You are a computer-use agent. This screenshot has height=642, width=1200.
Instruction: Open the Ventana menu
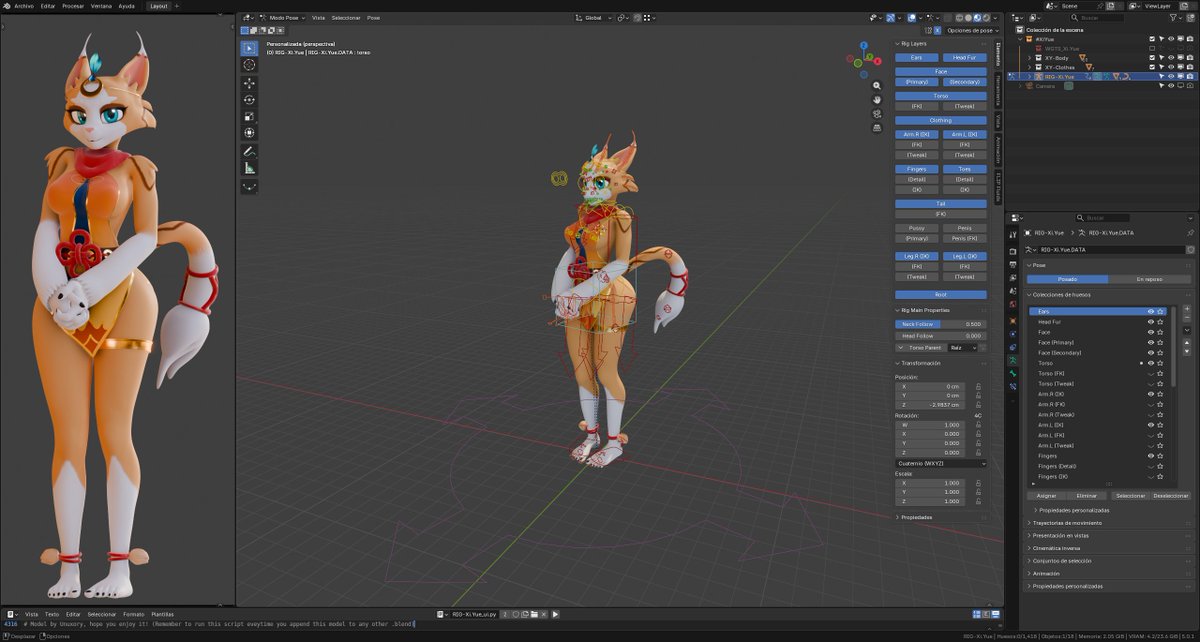(102, 5)
